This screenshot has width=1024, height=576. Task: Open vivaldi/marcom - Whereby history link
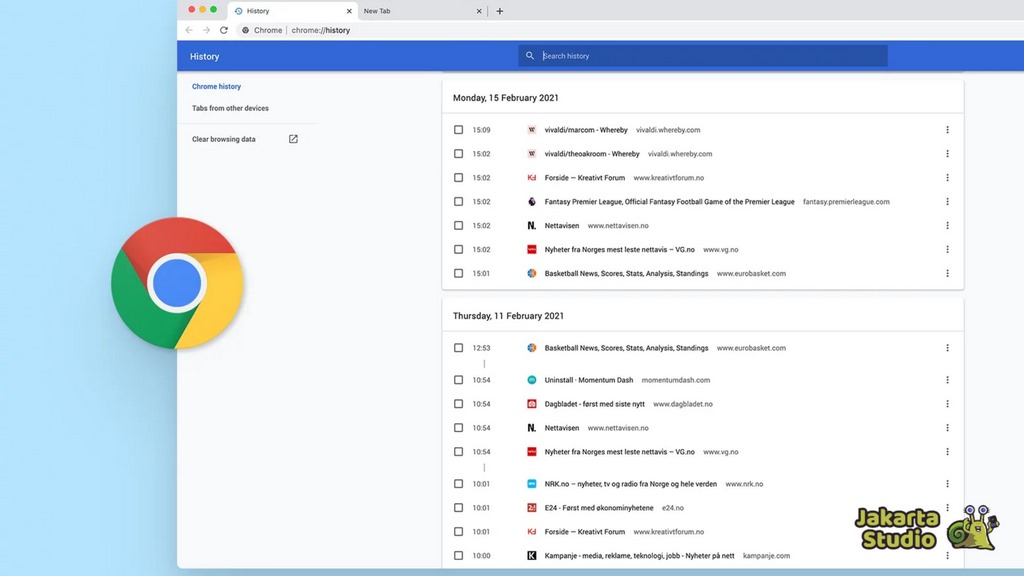586,130
